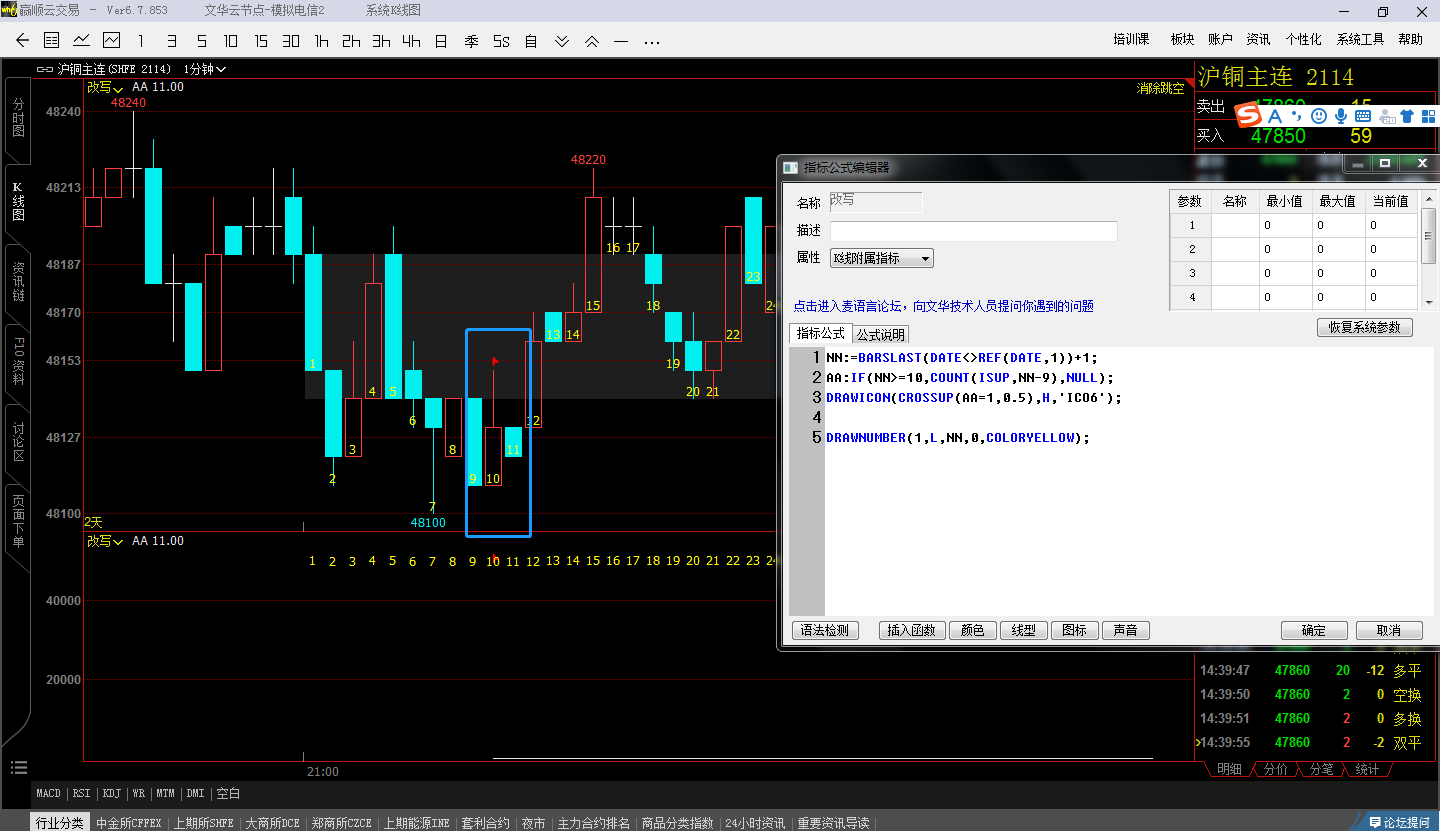
Task: Click the Sogou input voice microphone icon
Action: click(1340, 116)
